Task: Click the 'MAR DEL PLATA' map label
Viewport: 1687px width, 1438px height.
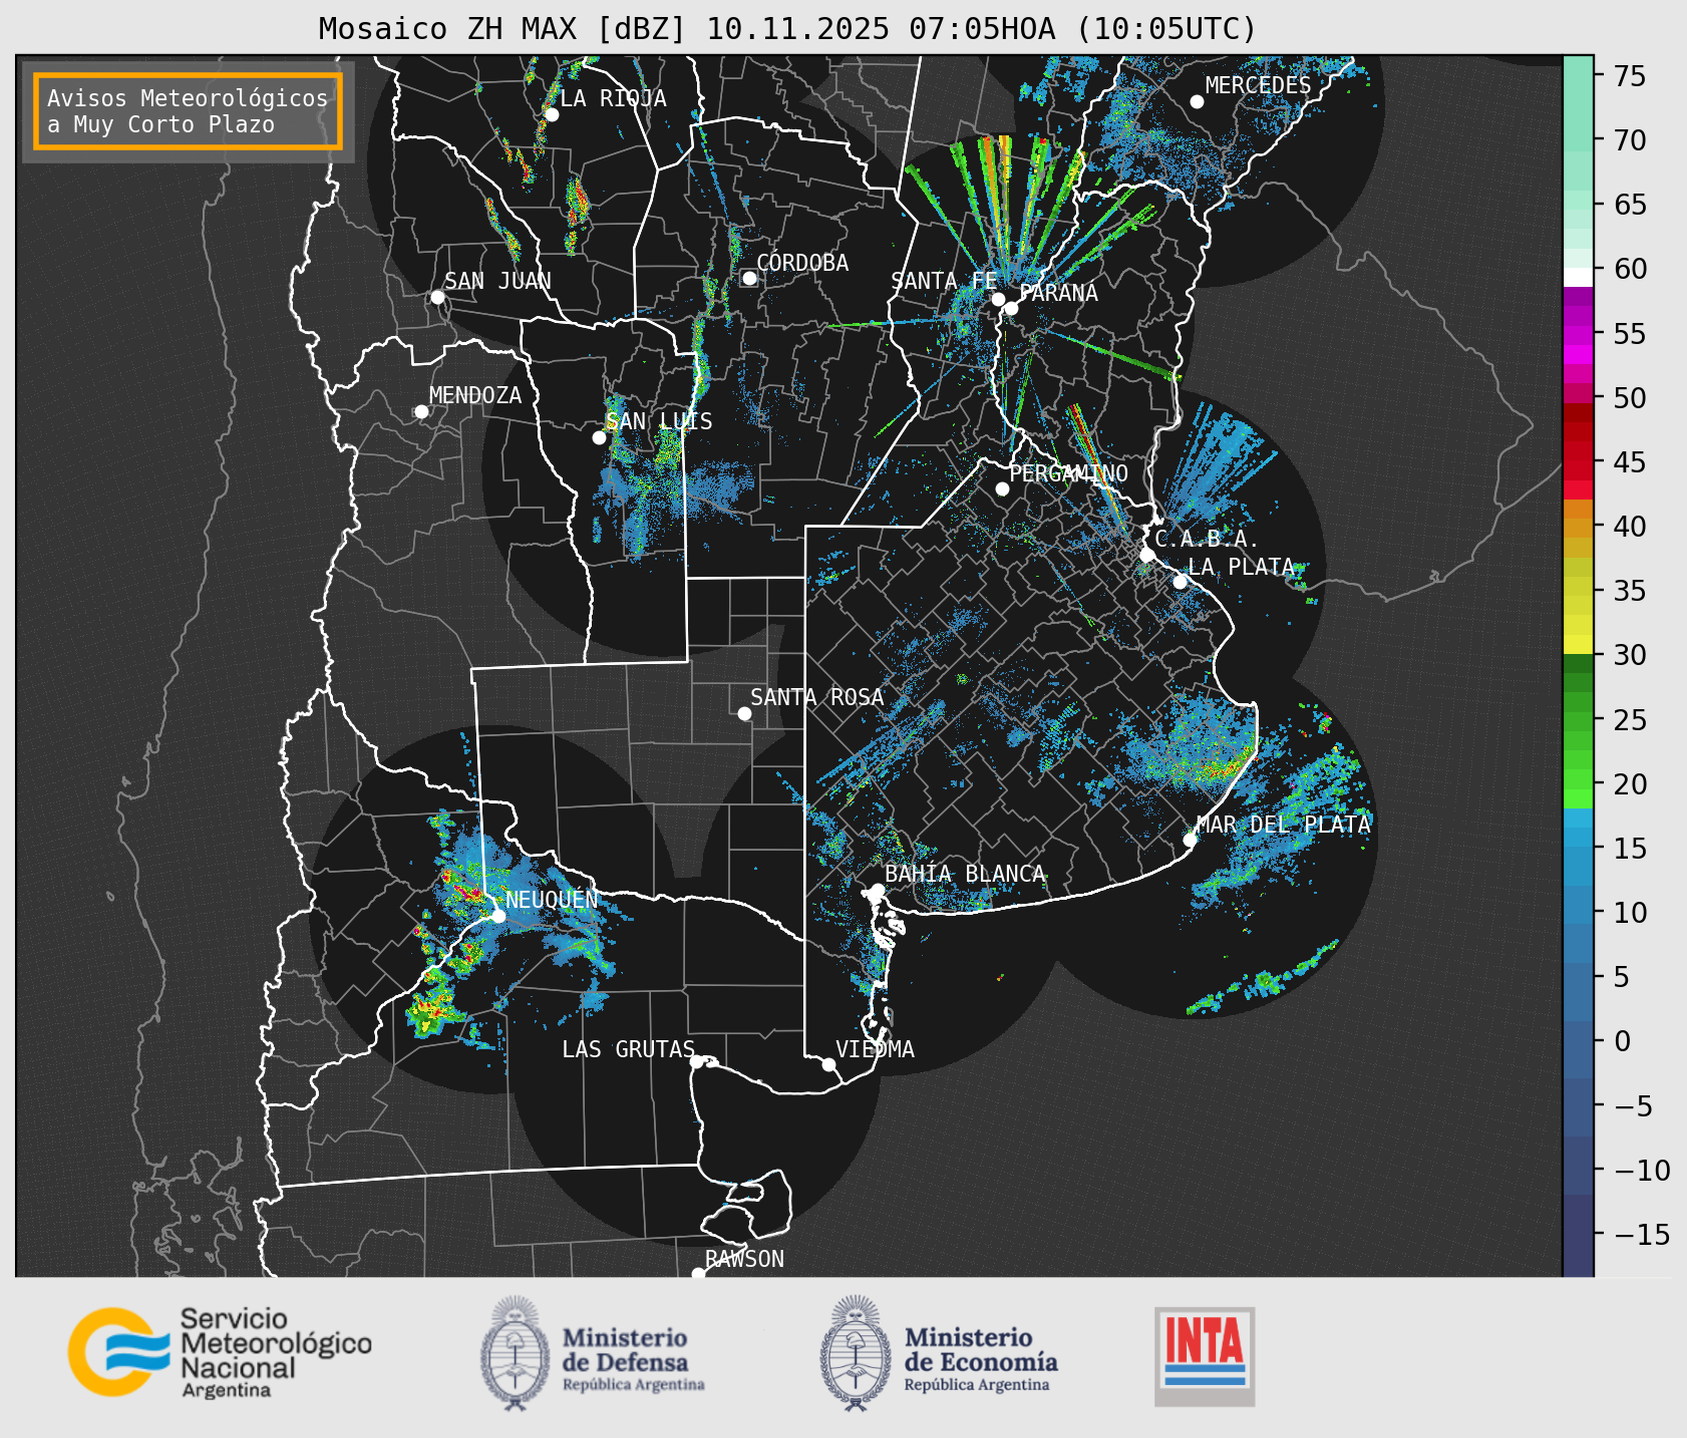Action: pos(1283,824)
